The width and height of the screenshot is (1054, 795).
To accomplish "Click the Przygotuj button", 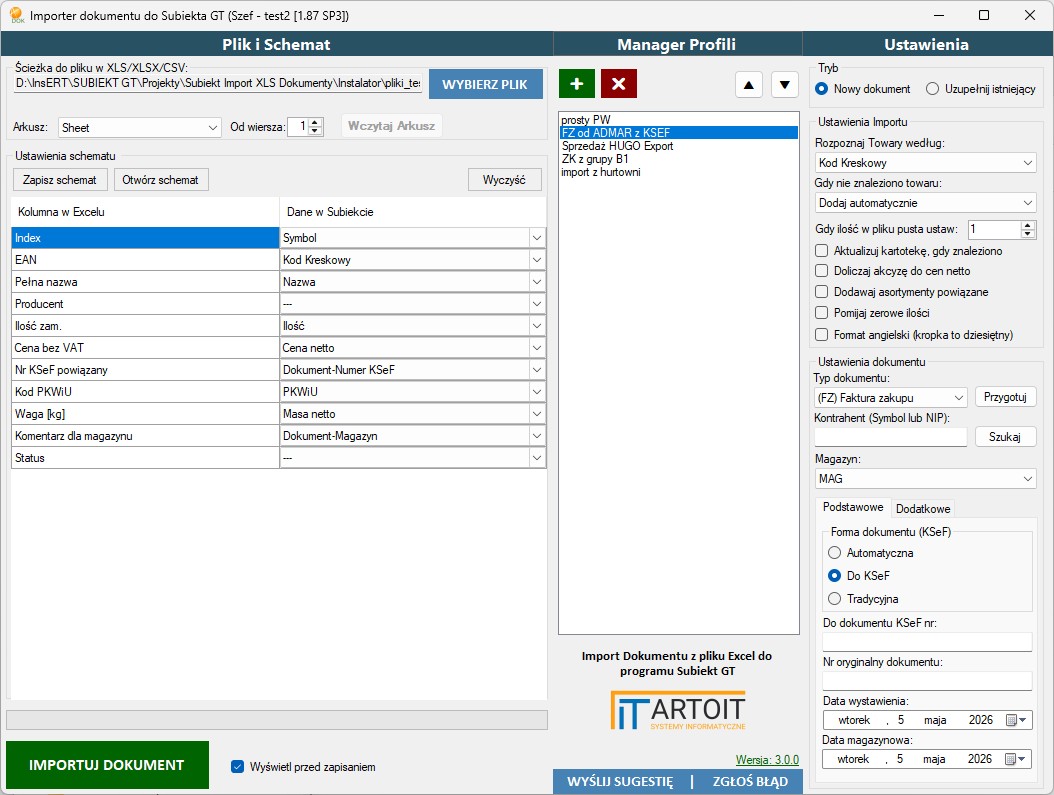I will [1005, 397].
